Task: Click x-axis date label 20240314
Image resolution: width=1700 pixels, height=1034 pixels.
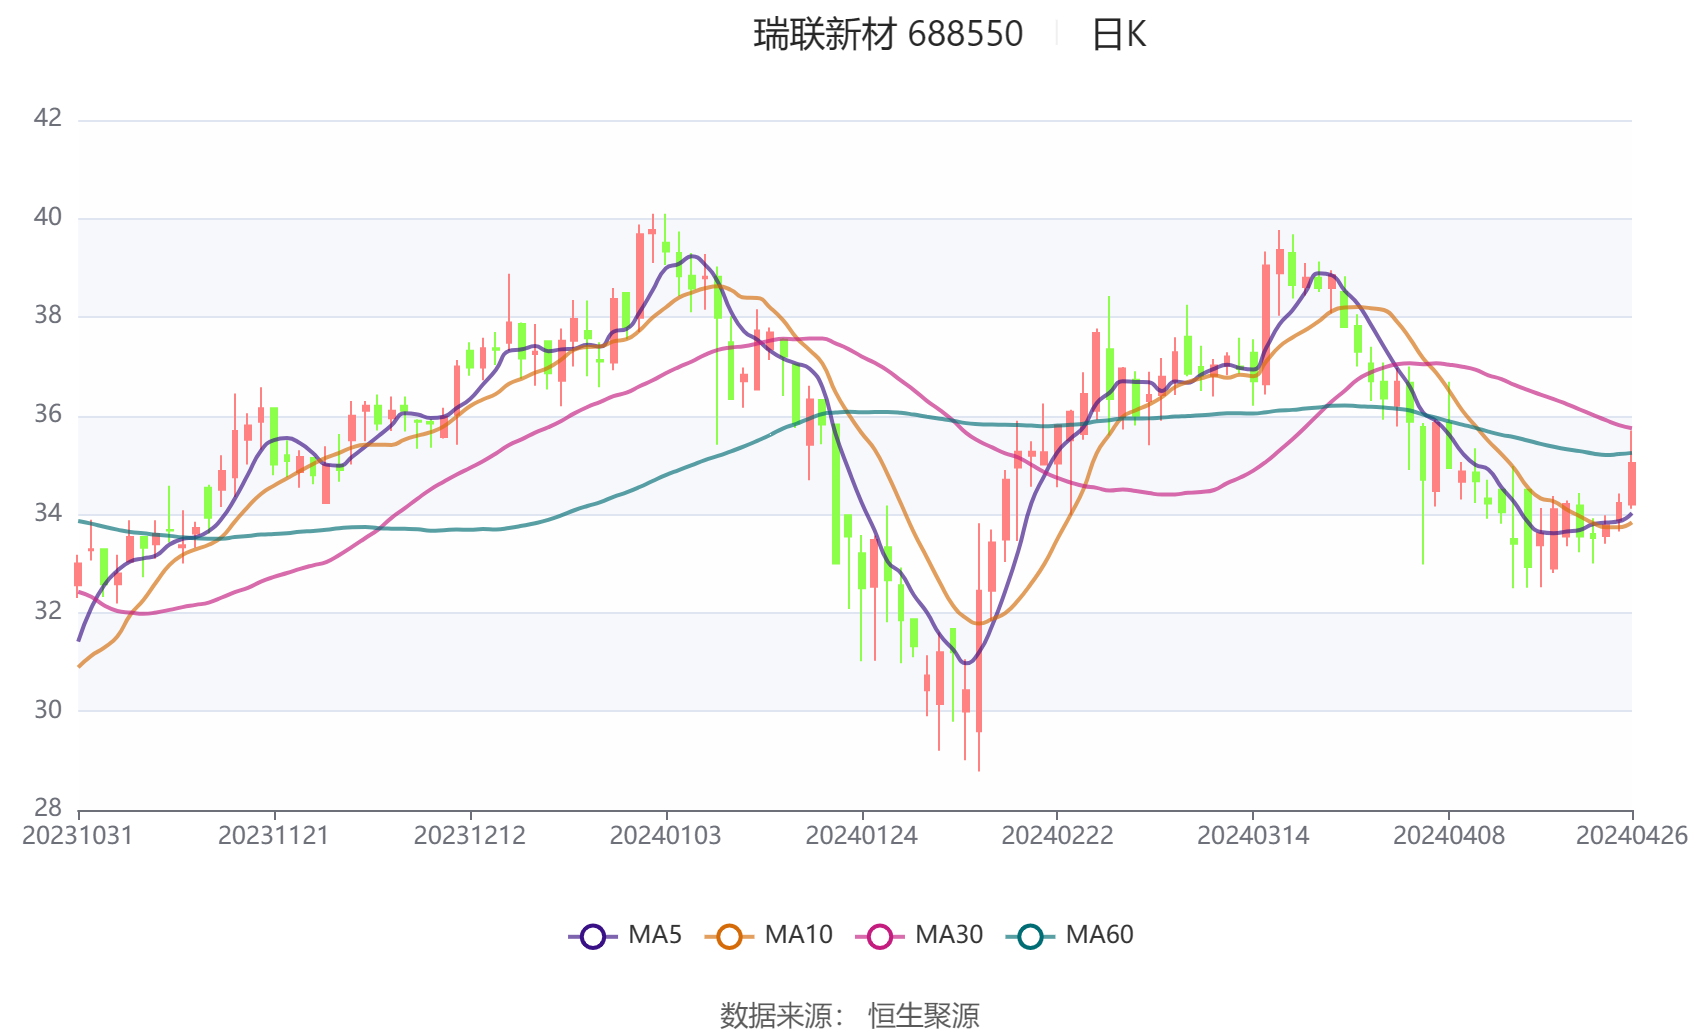Action: click(x=1253, y=836)
